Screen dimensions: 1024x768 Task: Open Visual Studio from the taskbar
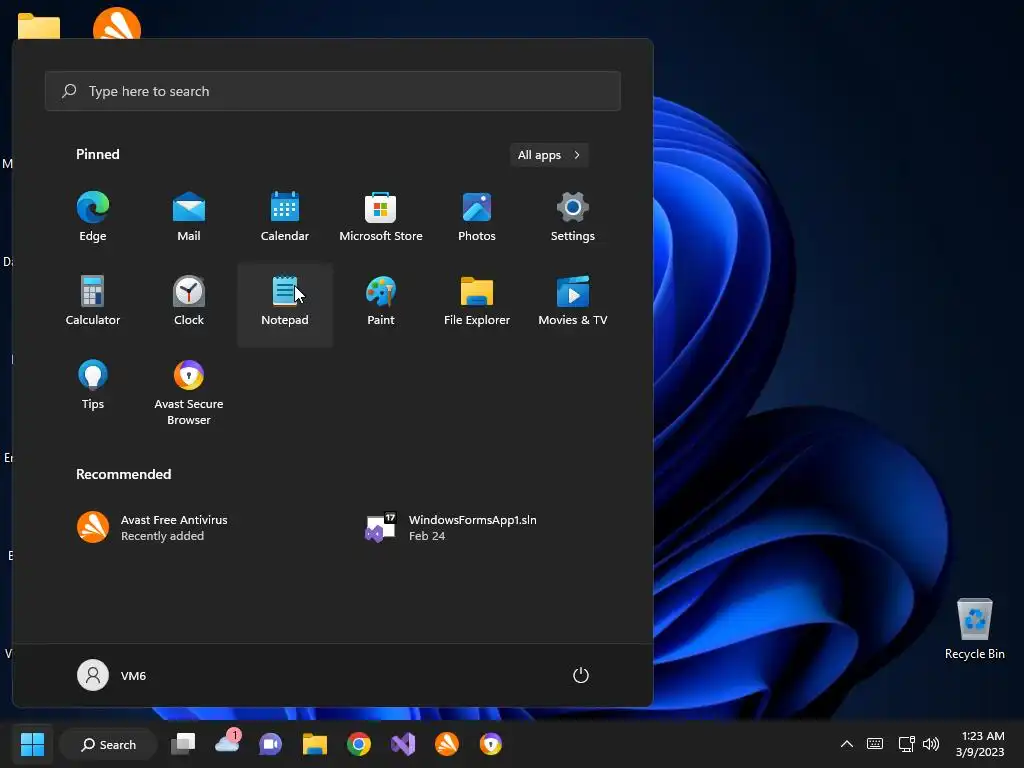coord(403,744)
